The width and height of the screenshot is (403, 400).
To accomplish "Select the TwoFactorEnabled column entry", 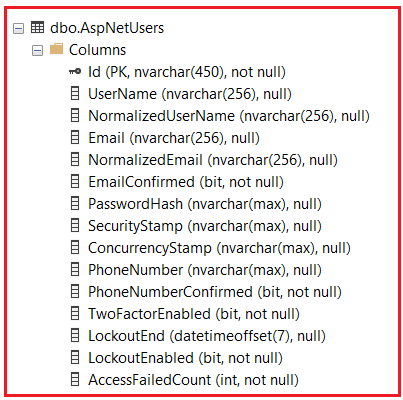I will coord(194,314).
